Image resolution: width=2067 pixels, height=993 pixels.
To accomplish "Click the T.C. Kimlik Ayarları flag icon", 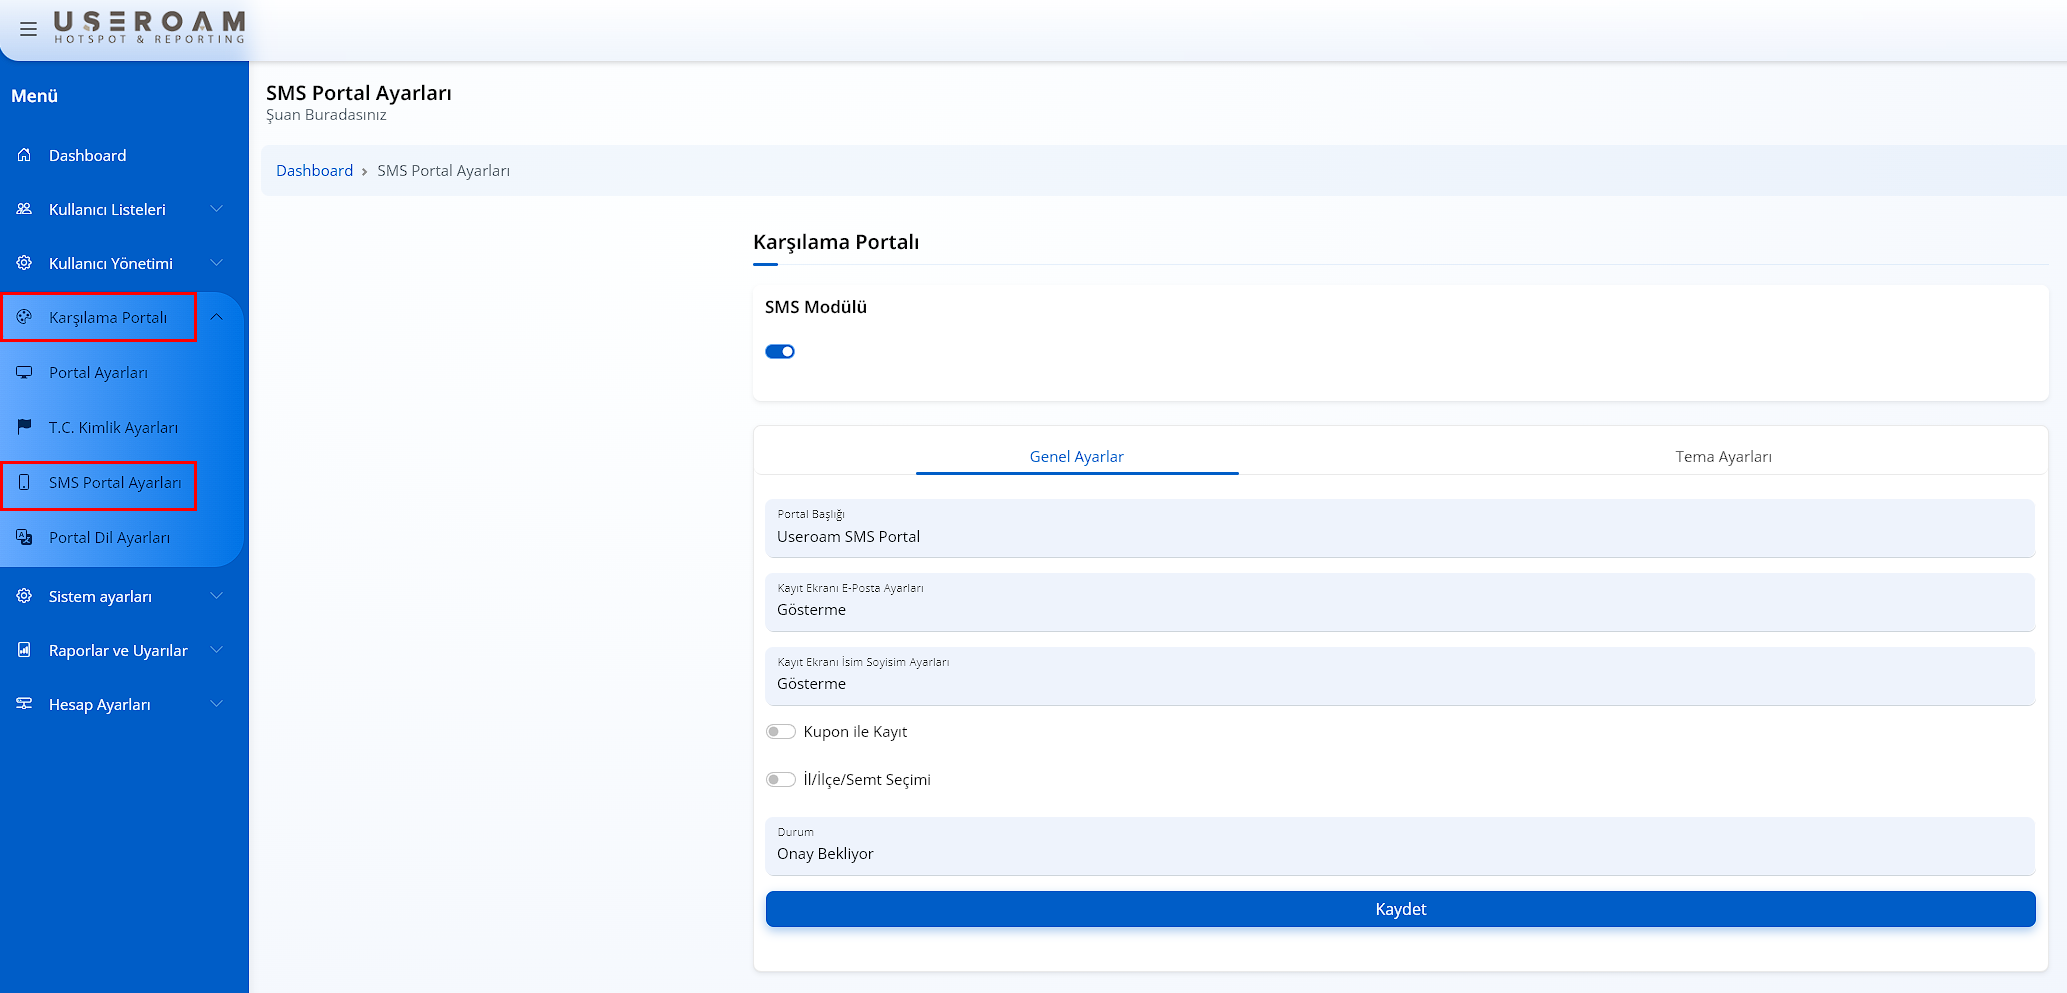I will point(24,427).
